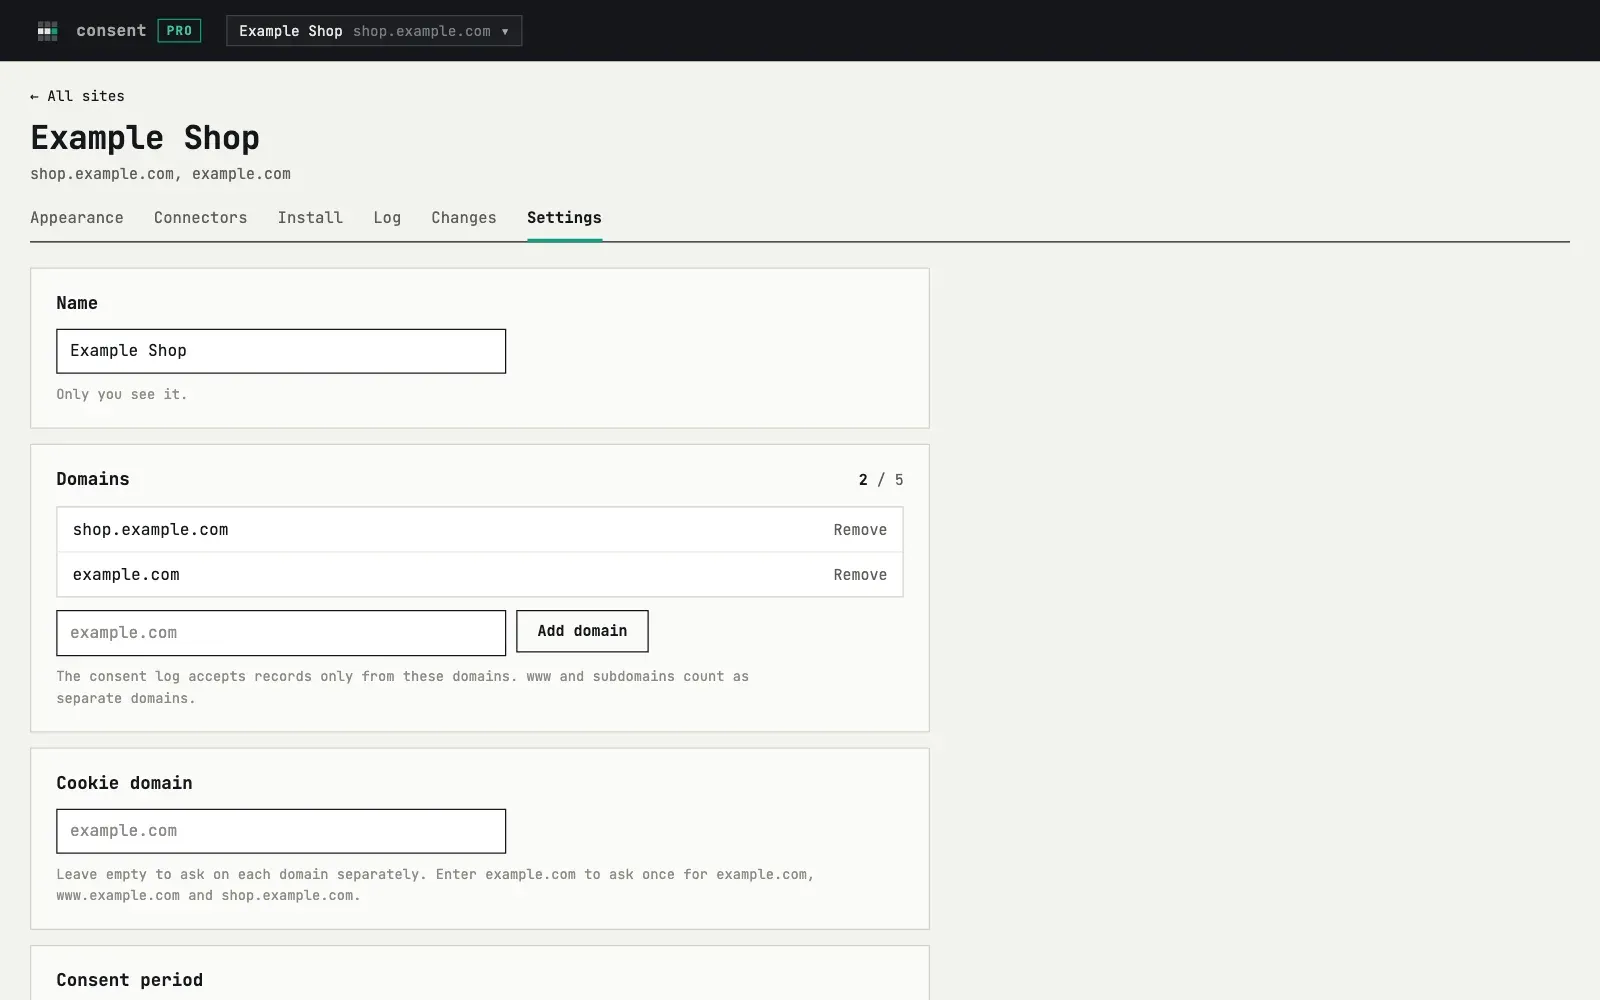Viewport: 1600px width, 1000px height.
Task: Select the Settings tab
Action: click(564, 218)
